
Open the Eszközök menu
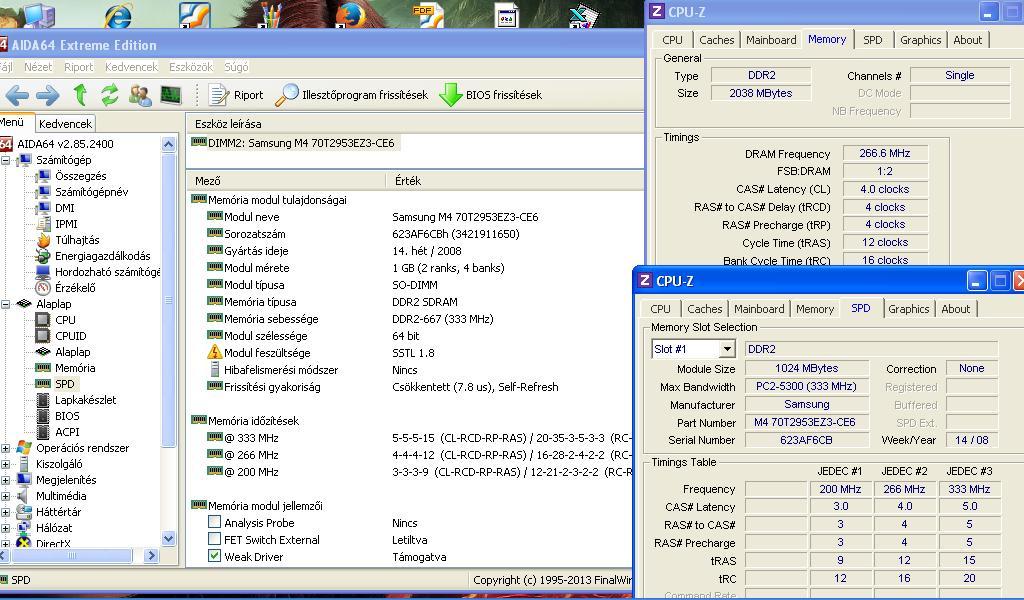coord(191,67)
